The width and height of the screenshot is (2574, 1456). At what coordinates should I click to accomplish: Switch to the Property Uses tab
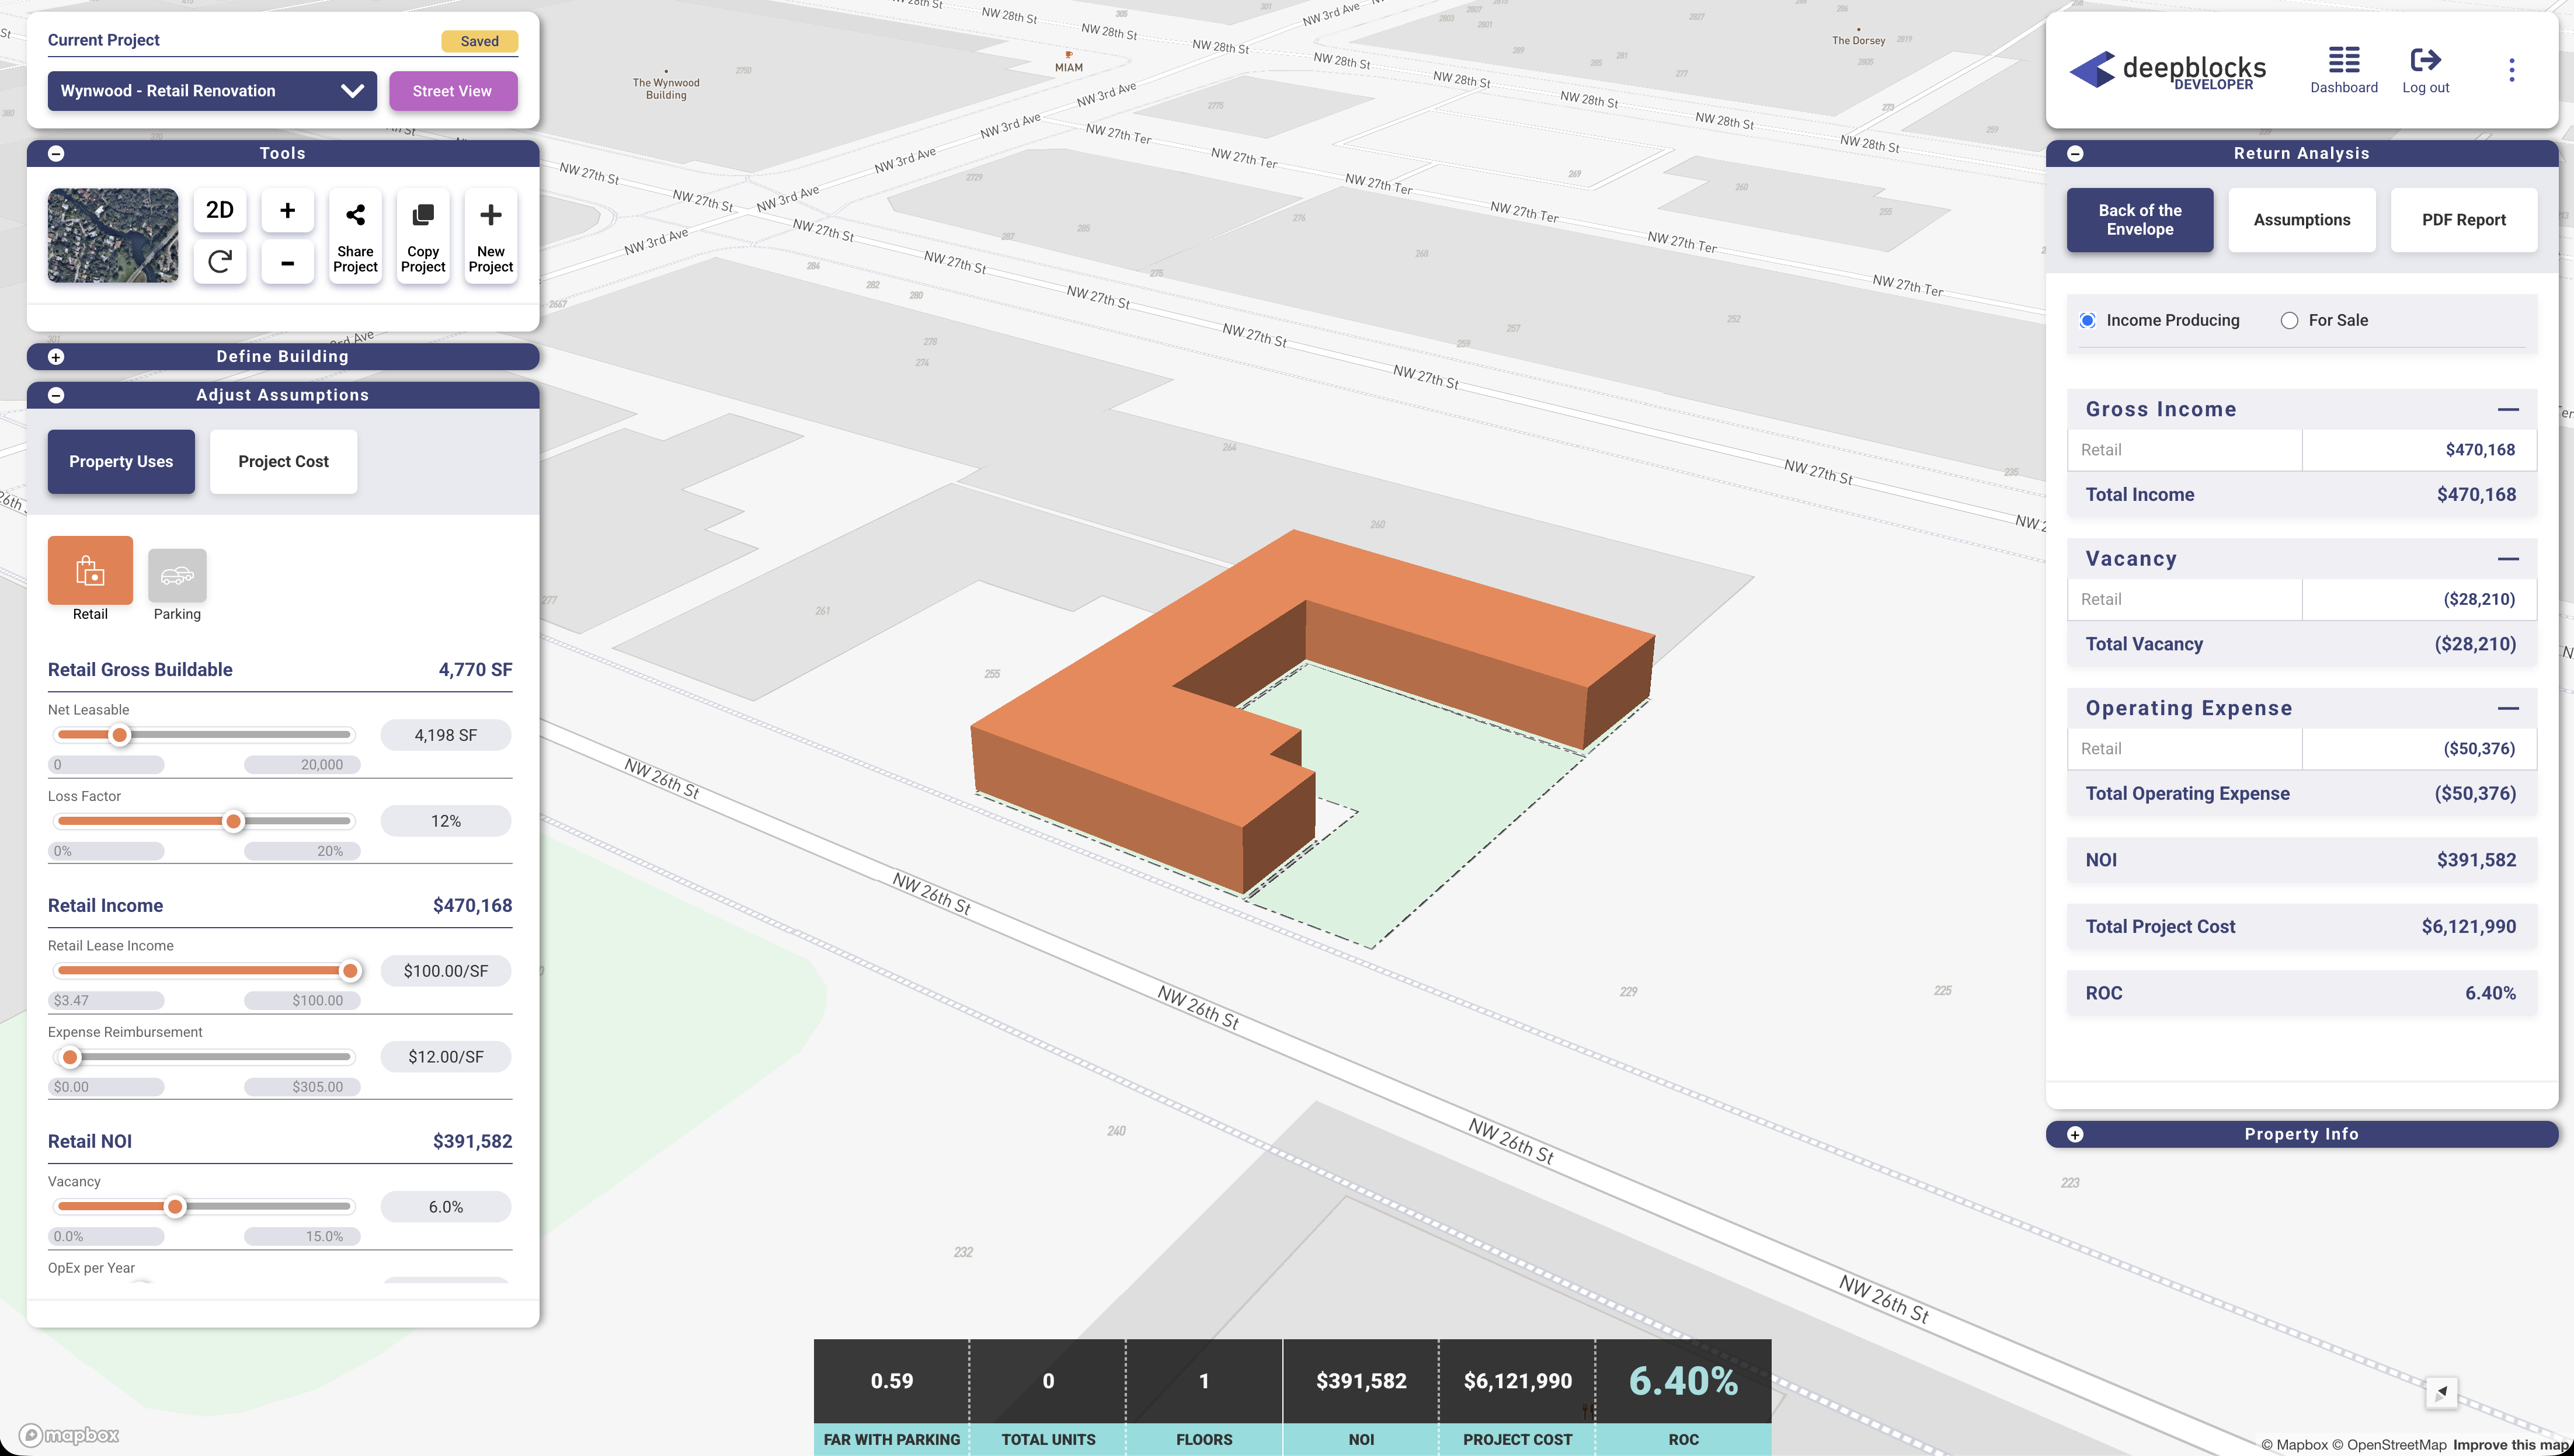pos(121,462)
